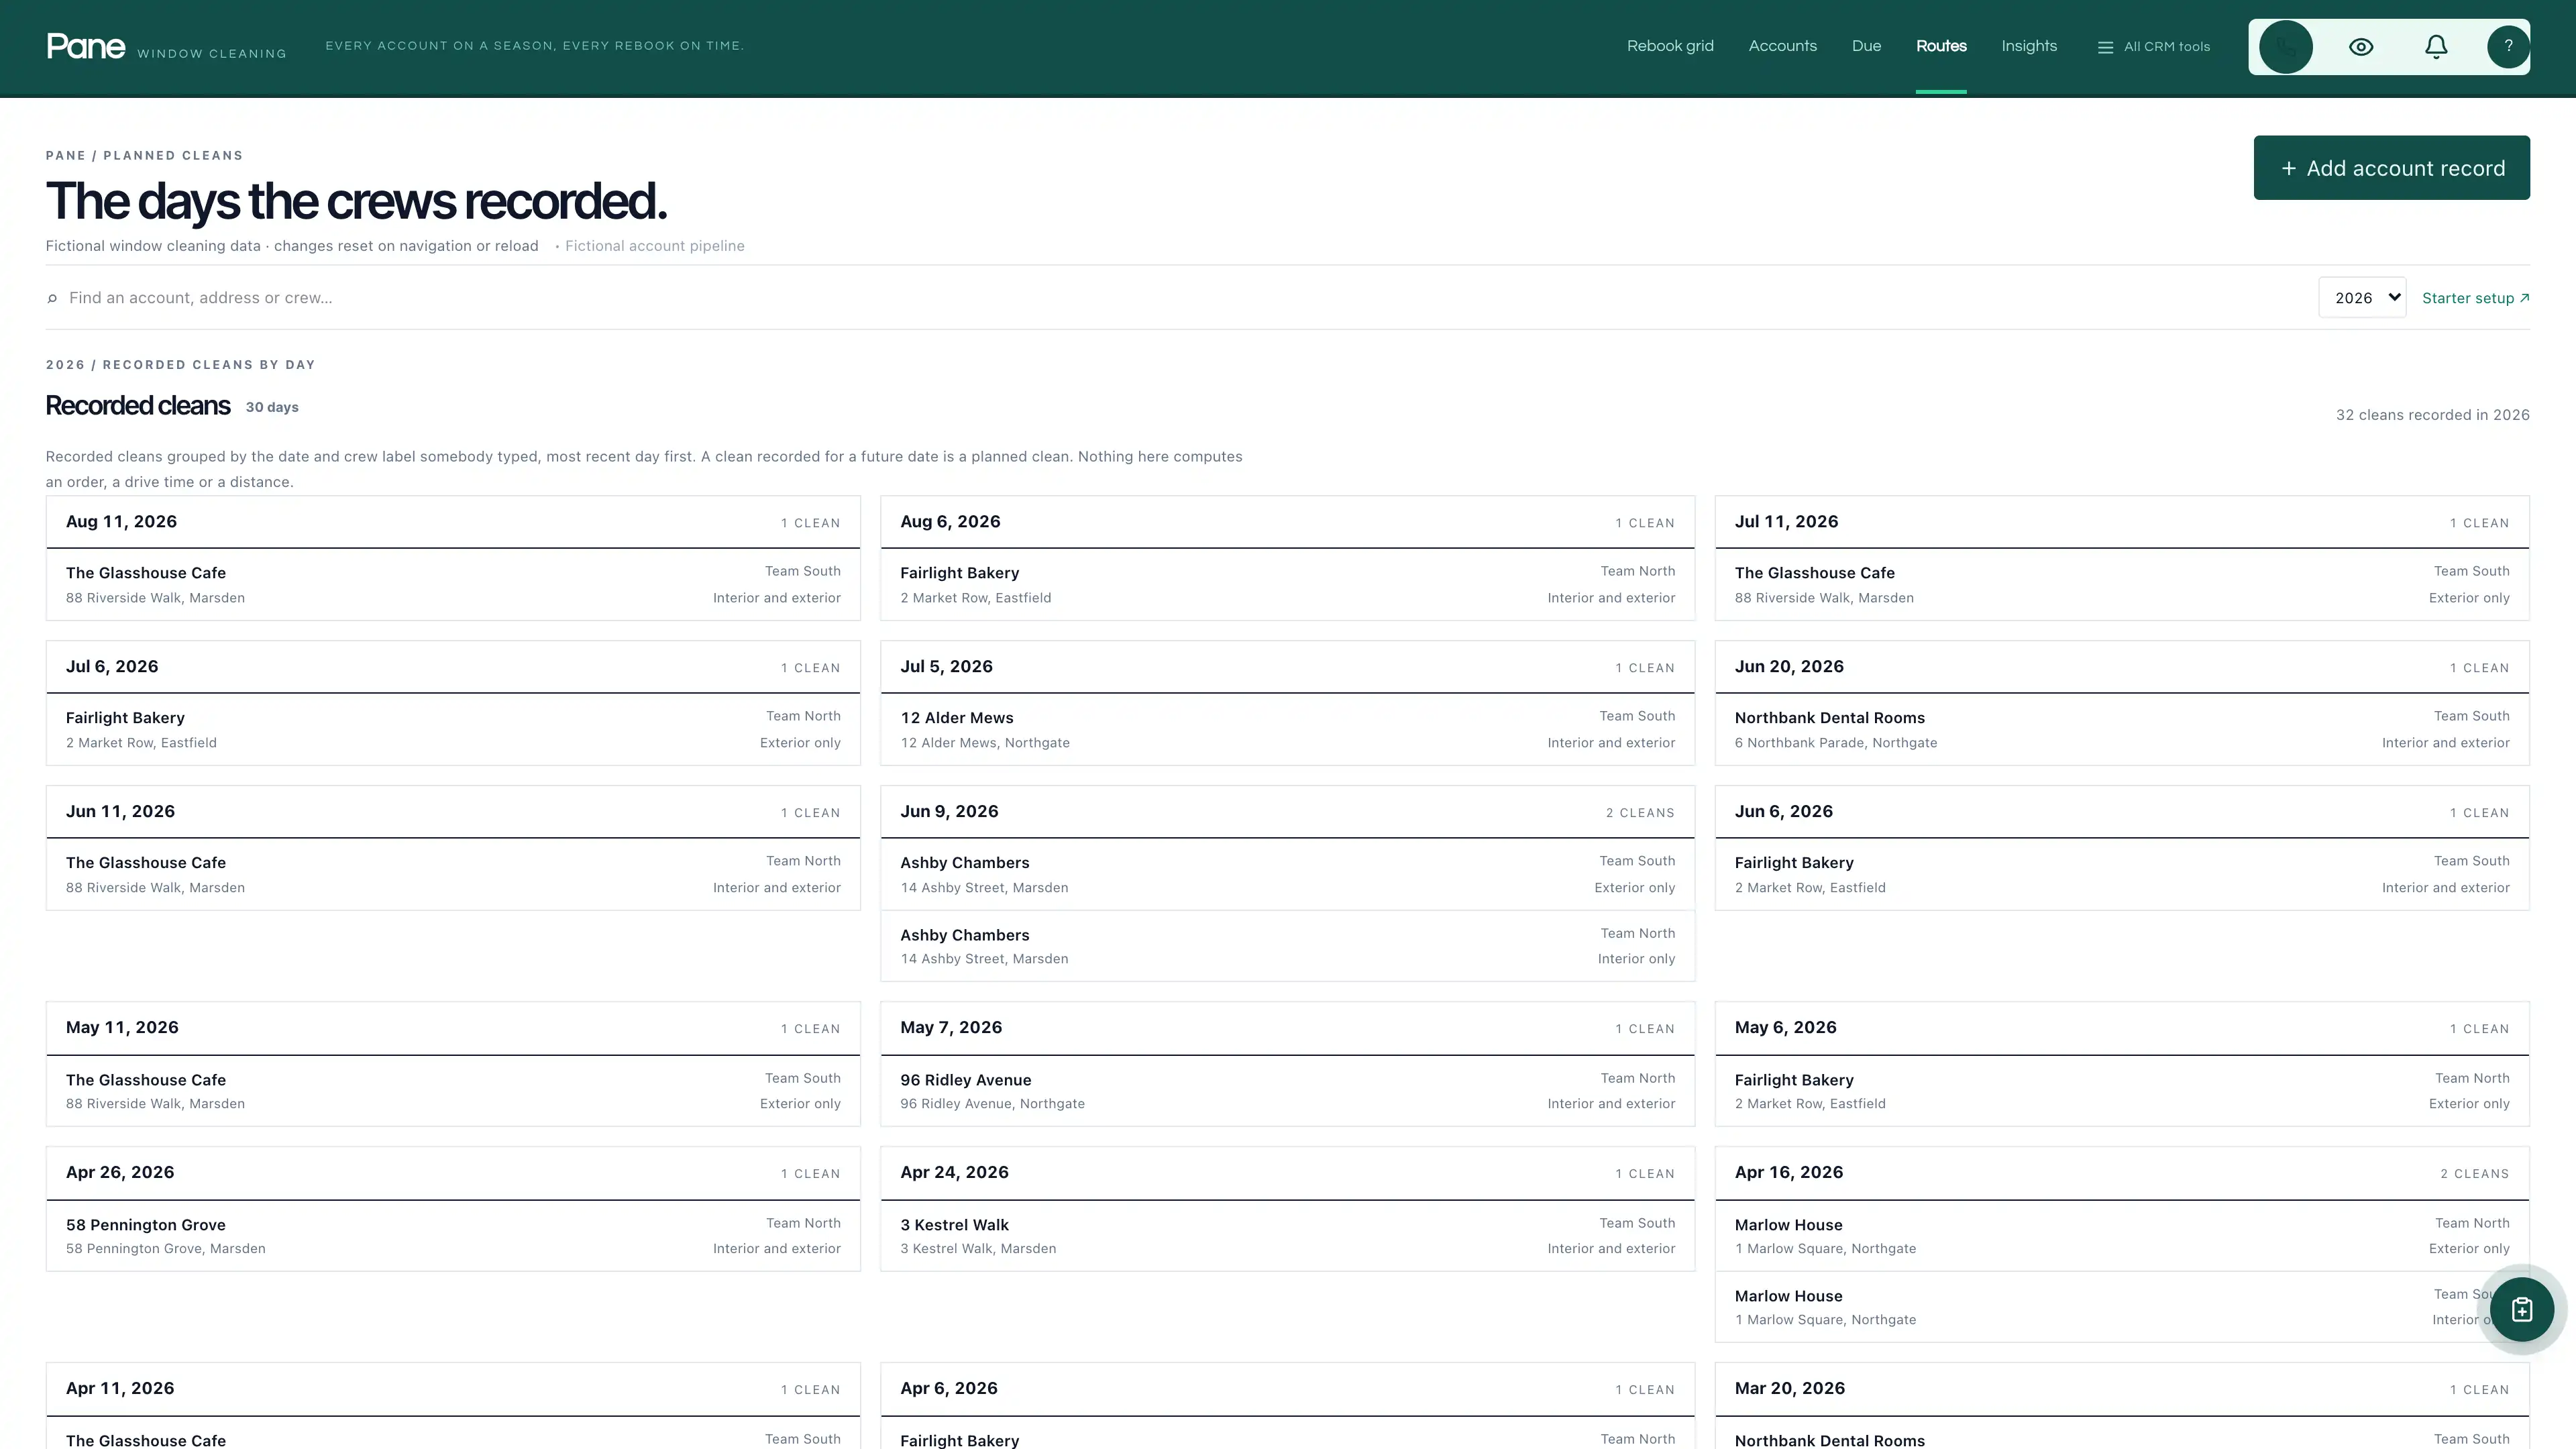The width and height of the screenshot is (2576, 1449).
Task: Select the 3 Kestrel Walk clean row
Action: [1287, 1236]
